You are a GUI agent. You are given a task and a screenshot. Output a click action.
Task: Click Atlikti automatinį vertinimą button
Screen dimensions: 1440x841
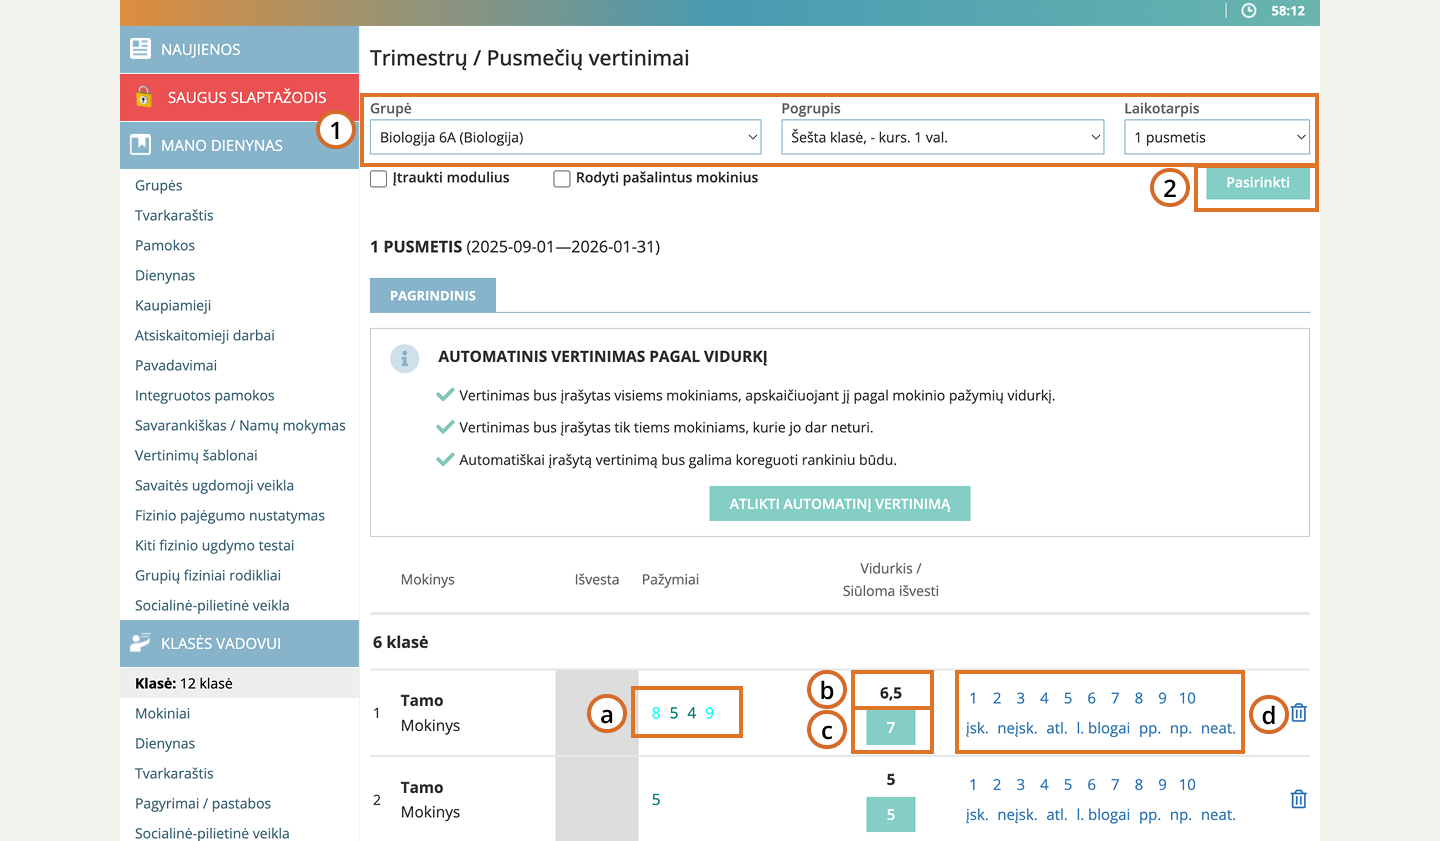tap(839, 504)
